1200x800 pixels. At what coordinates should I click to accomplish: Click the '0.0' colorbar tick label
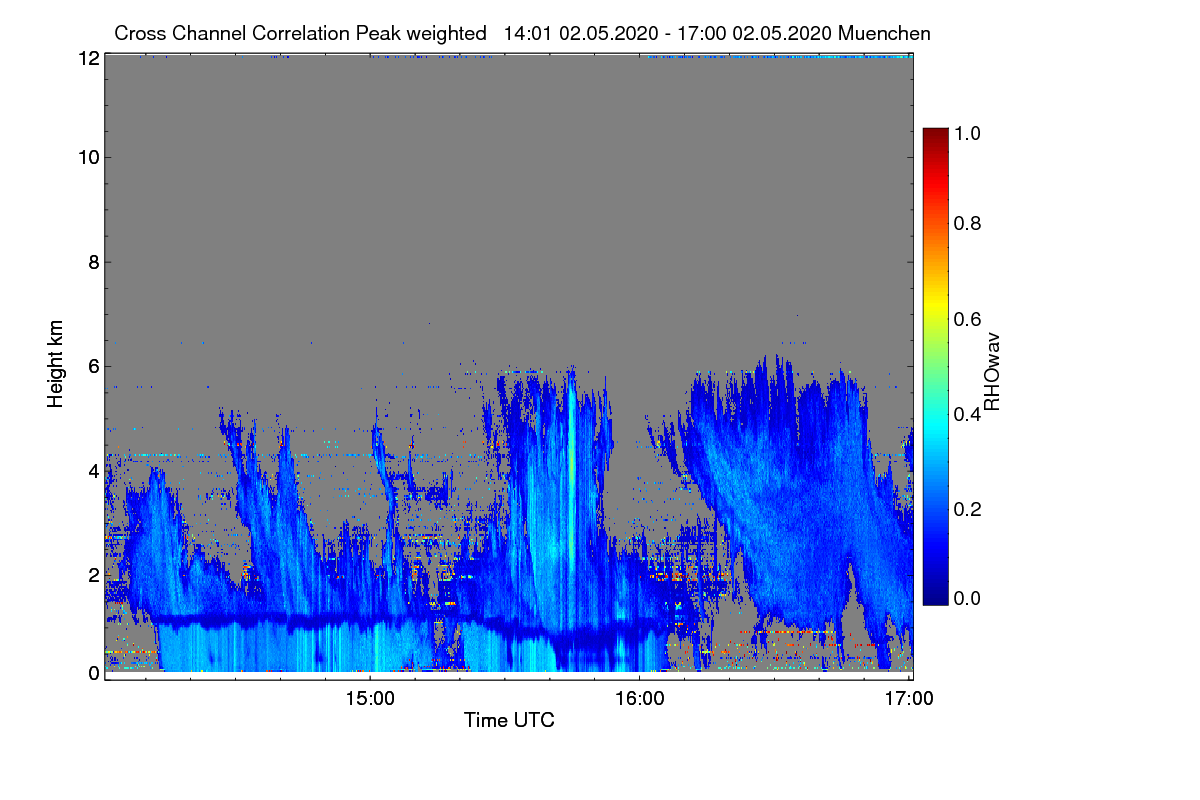969,598
